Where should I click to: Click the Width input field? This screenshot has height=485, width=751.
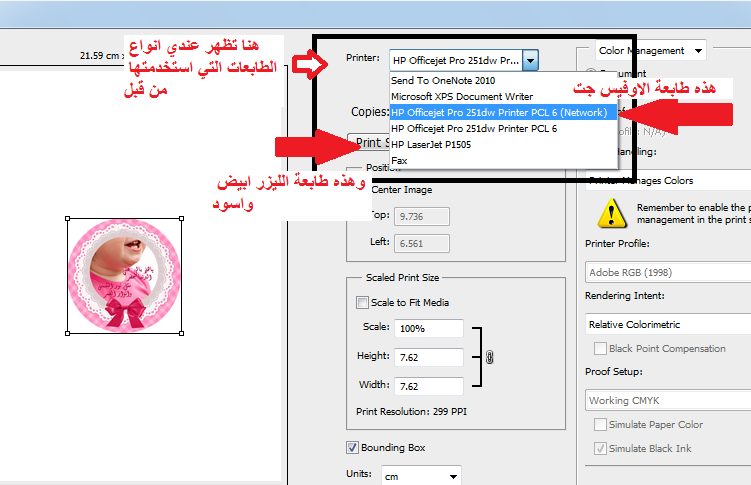click(429, 386)
